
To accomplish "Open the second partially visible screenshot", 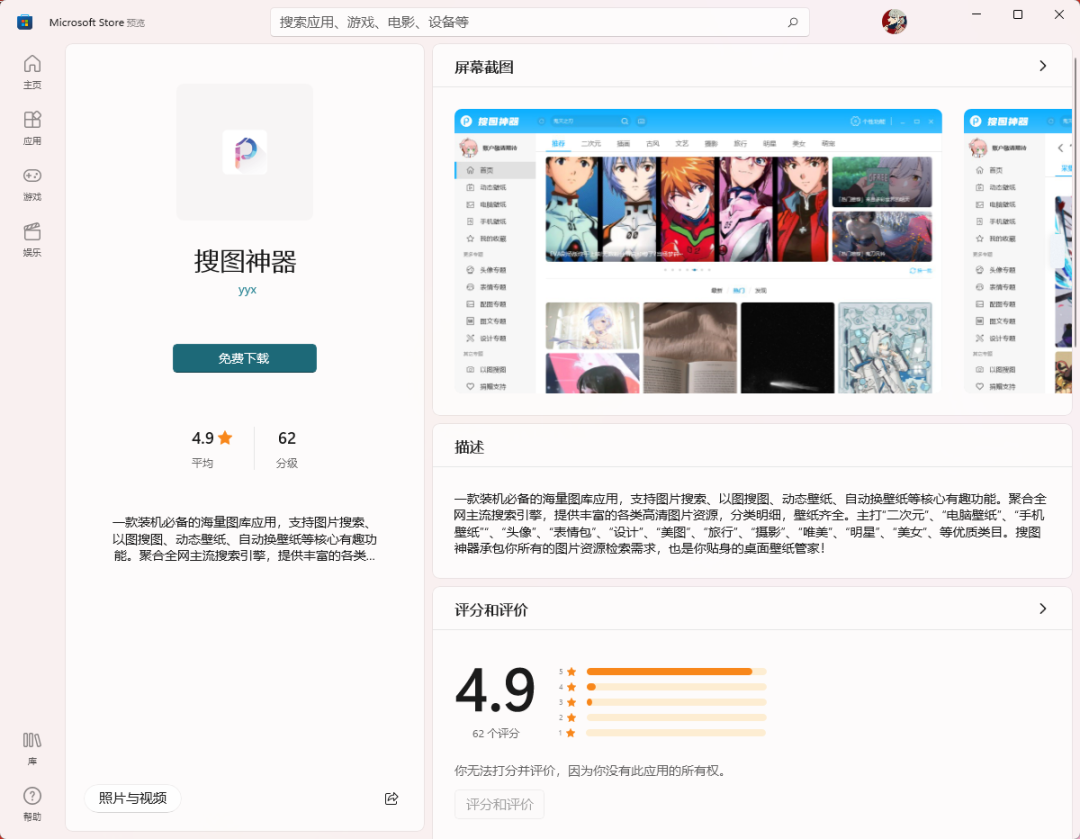I will click(1017, 251).
